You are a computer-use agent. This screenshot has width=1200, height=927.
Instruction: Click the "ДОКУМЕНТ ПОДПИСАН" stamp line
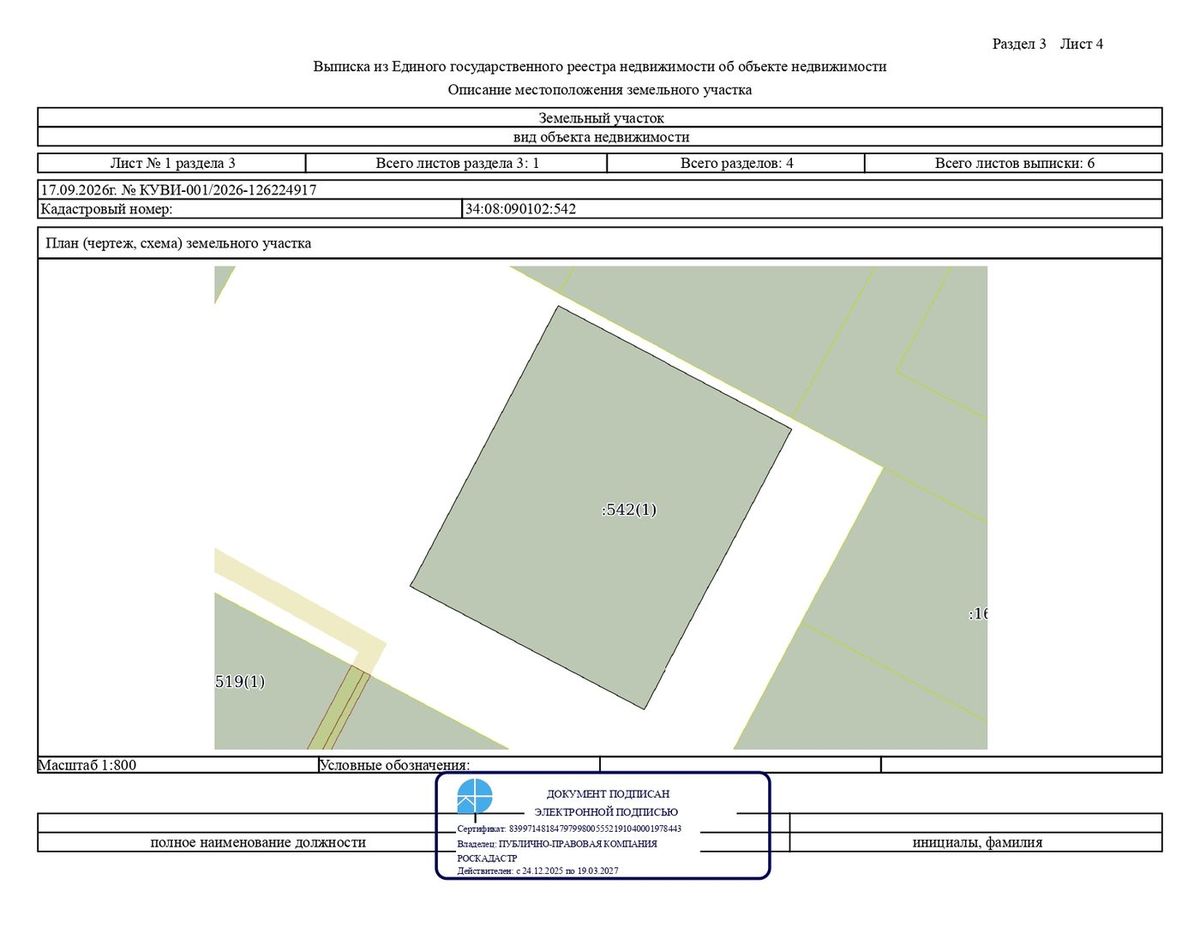(608, 793)
